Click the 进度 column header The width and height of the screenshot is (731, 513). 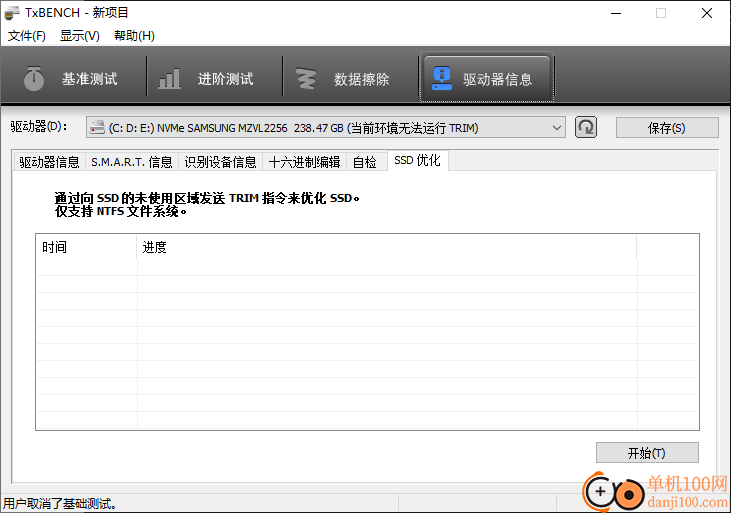(387, 247)
